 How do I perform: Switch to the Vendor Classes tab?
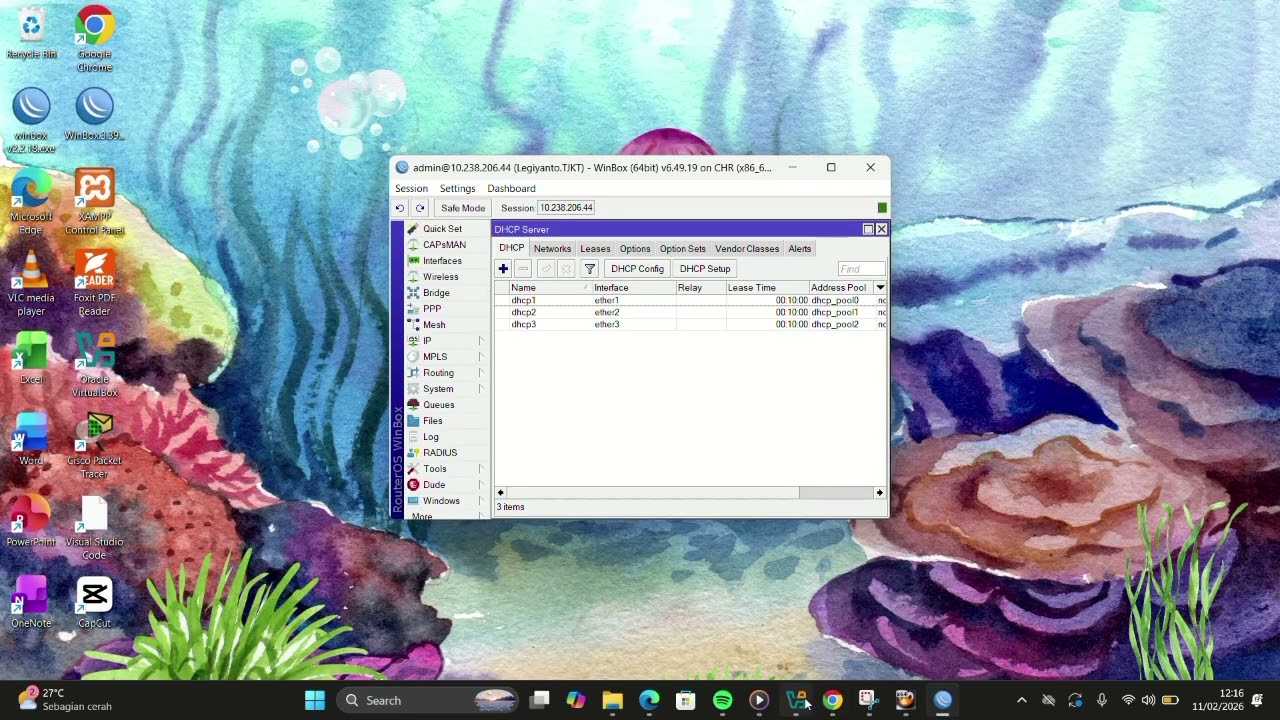(x=747, y=249)
